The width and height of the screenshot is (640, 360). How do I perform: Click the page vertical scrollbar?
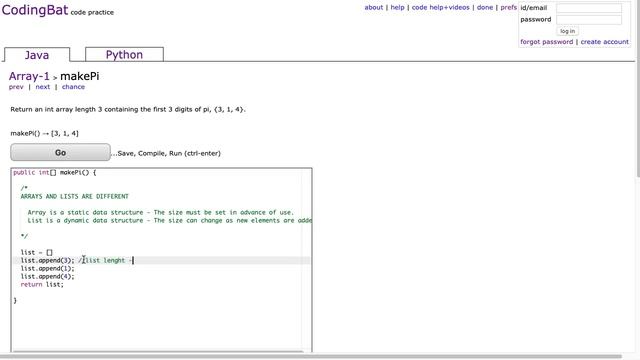[638, 88]
